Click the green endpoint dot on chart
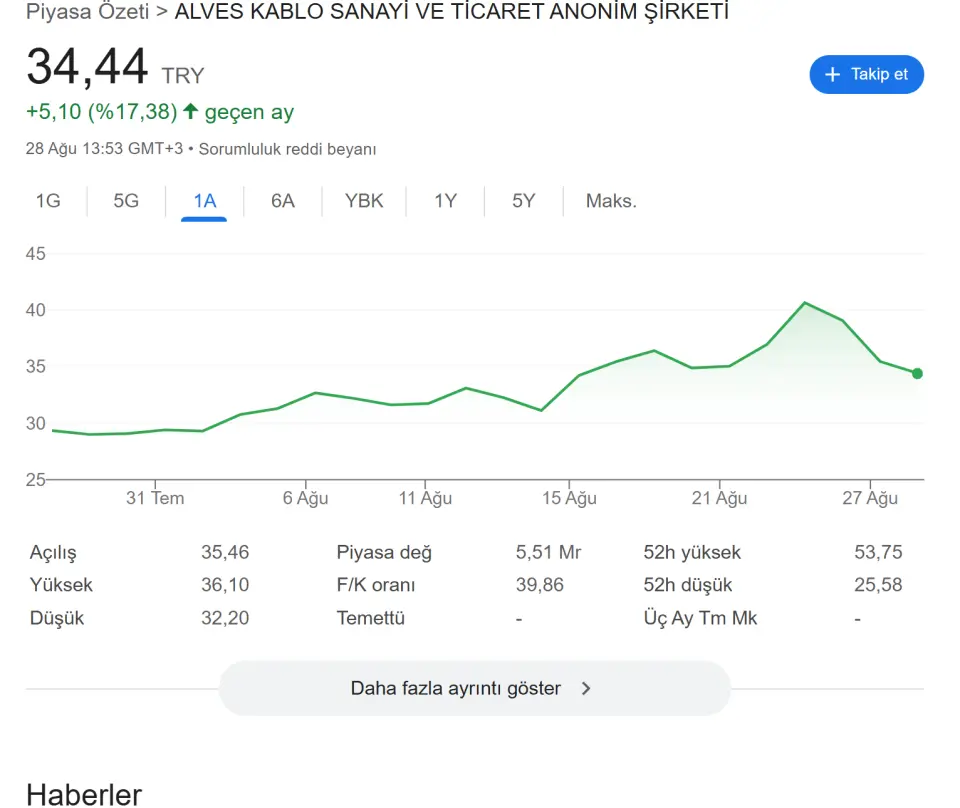The height and width of the screenshot is (808, 960). tap(917, 373)
